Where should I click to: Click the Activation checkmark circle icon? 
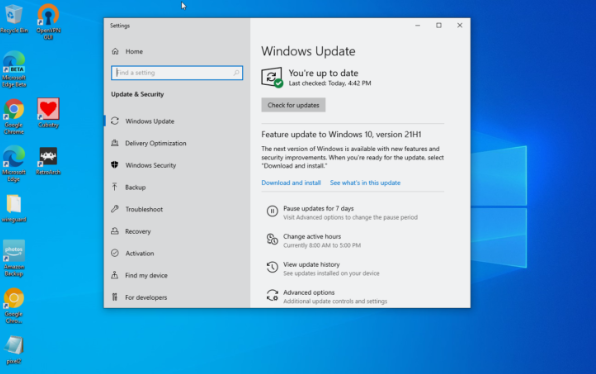pos(115,253)
